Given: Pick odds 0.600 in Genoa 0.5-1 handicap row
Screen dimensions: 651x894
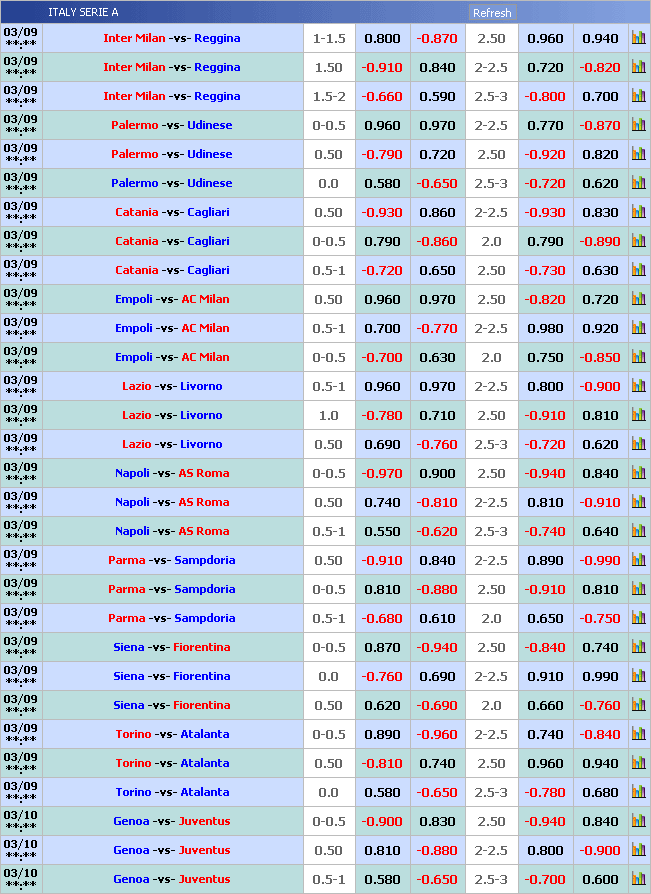Looking at the screenshot, I should 600,879.
